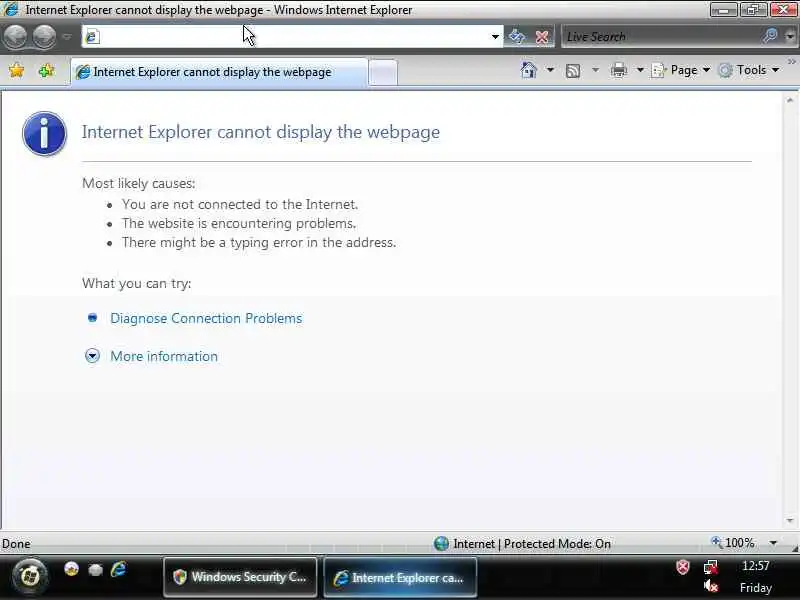
Task: Open a new blank tab
Action: pos(383,72)
